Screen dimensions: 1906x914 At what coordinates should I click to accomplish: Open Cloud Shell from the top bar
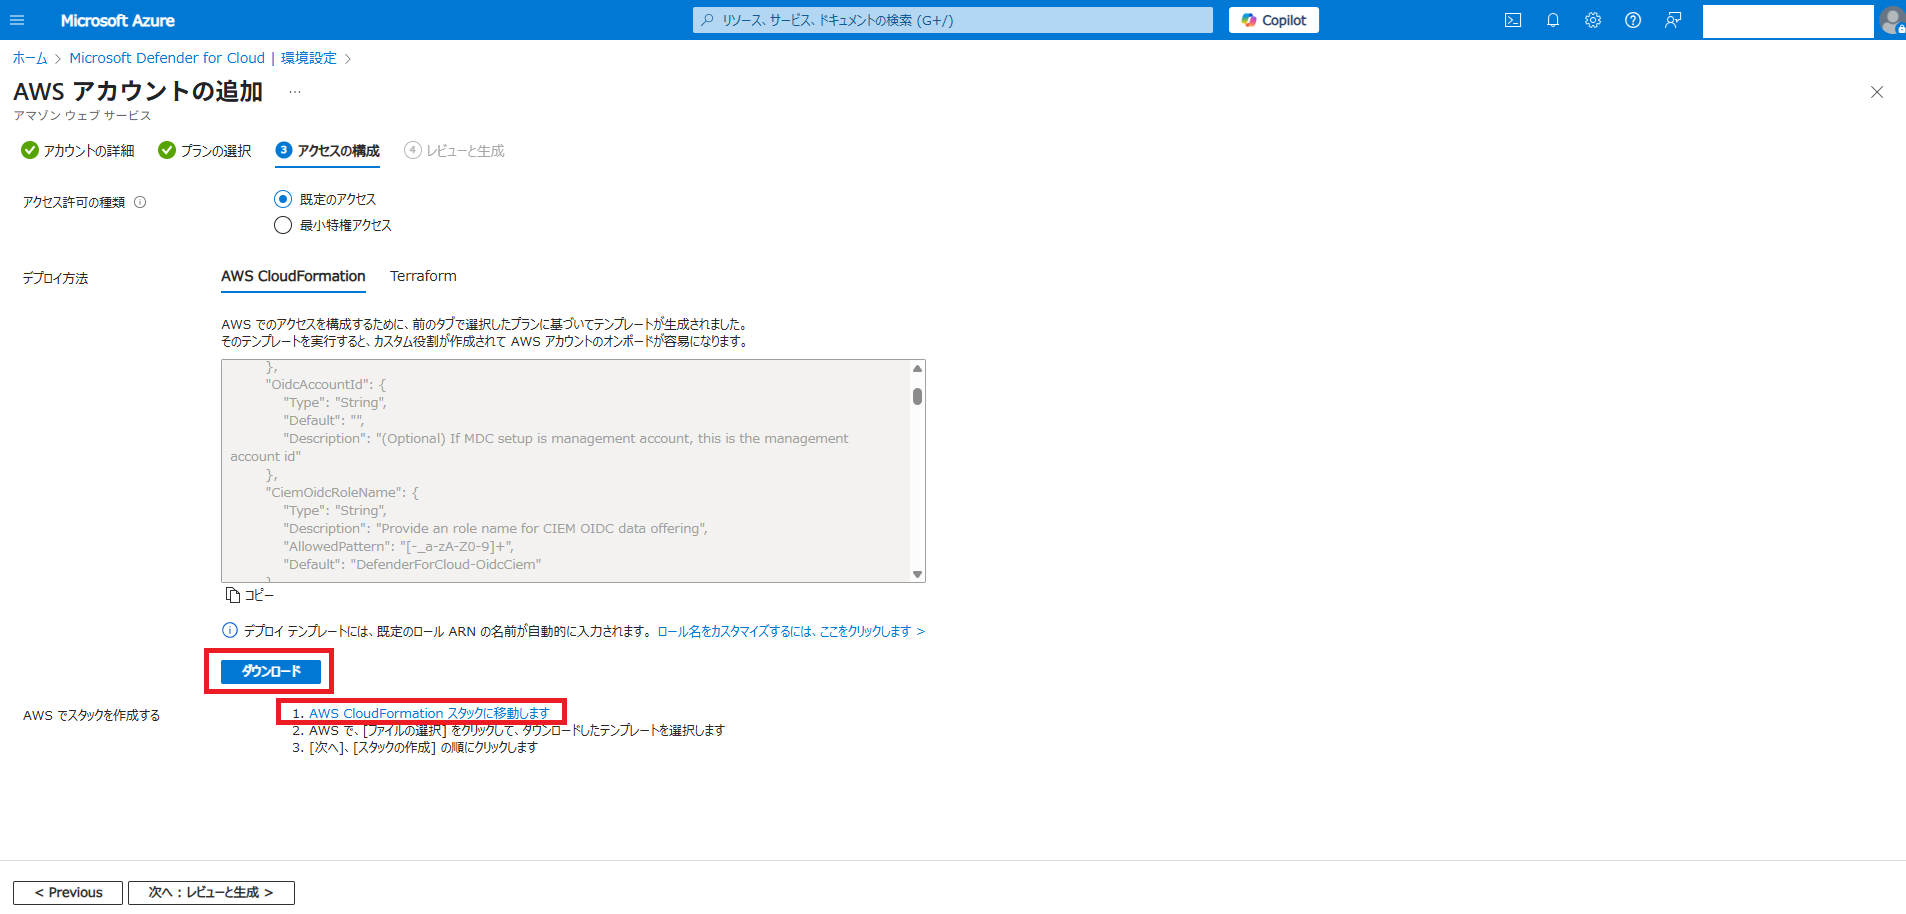1513,20
